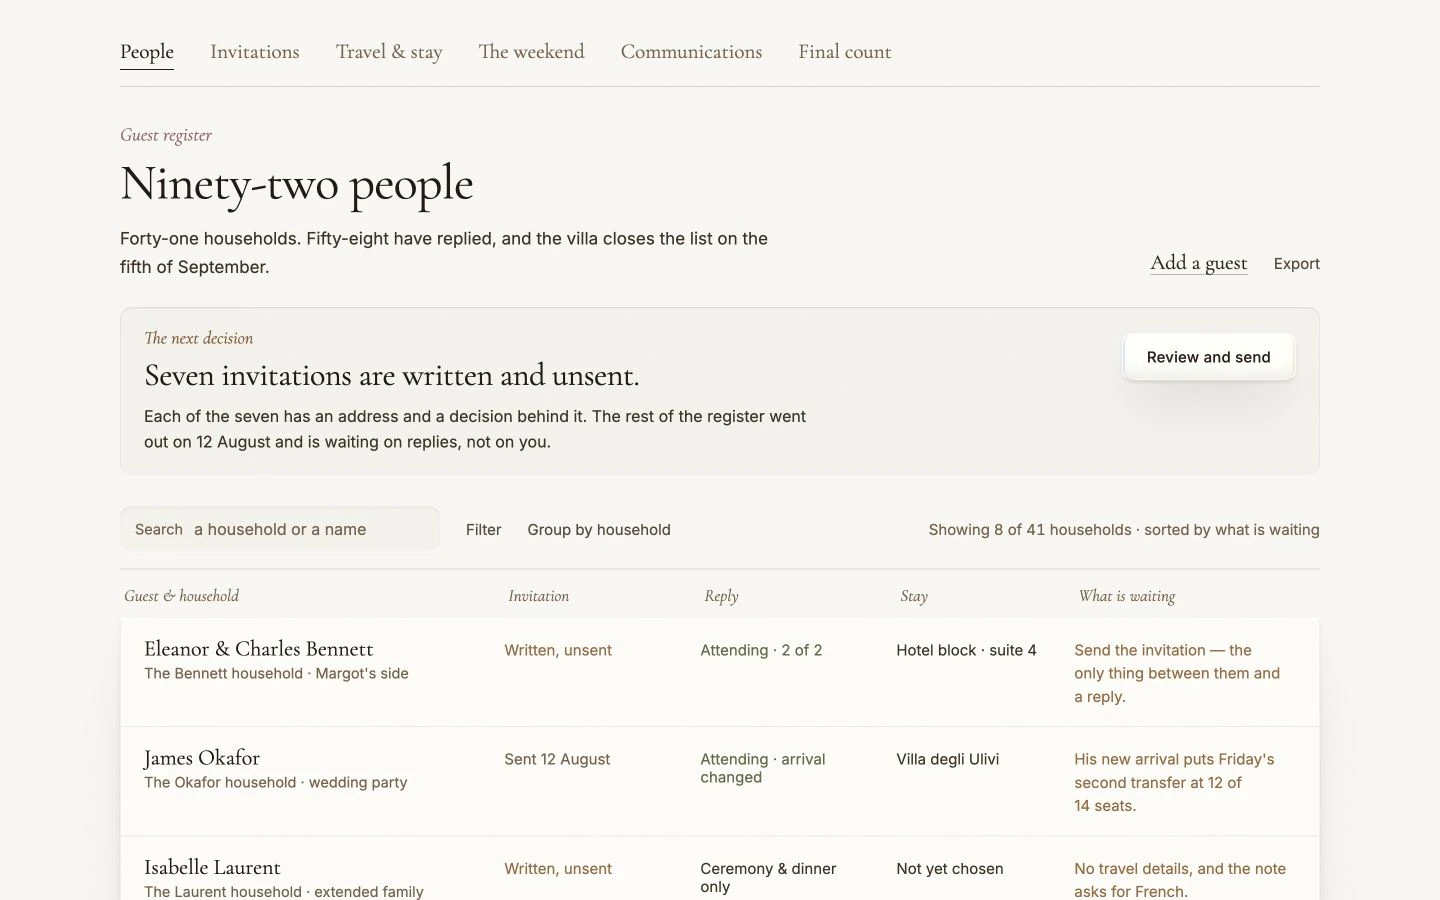Click the Add a guest link
Image resolution: width=1440 pixels, height=900 pixels.
coord(1199,263)
